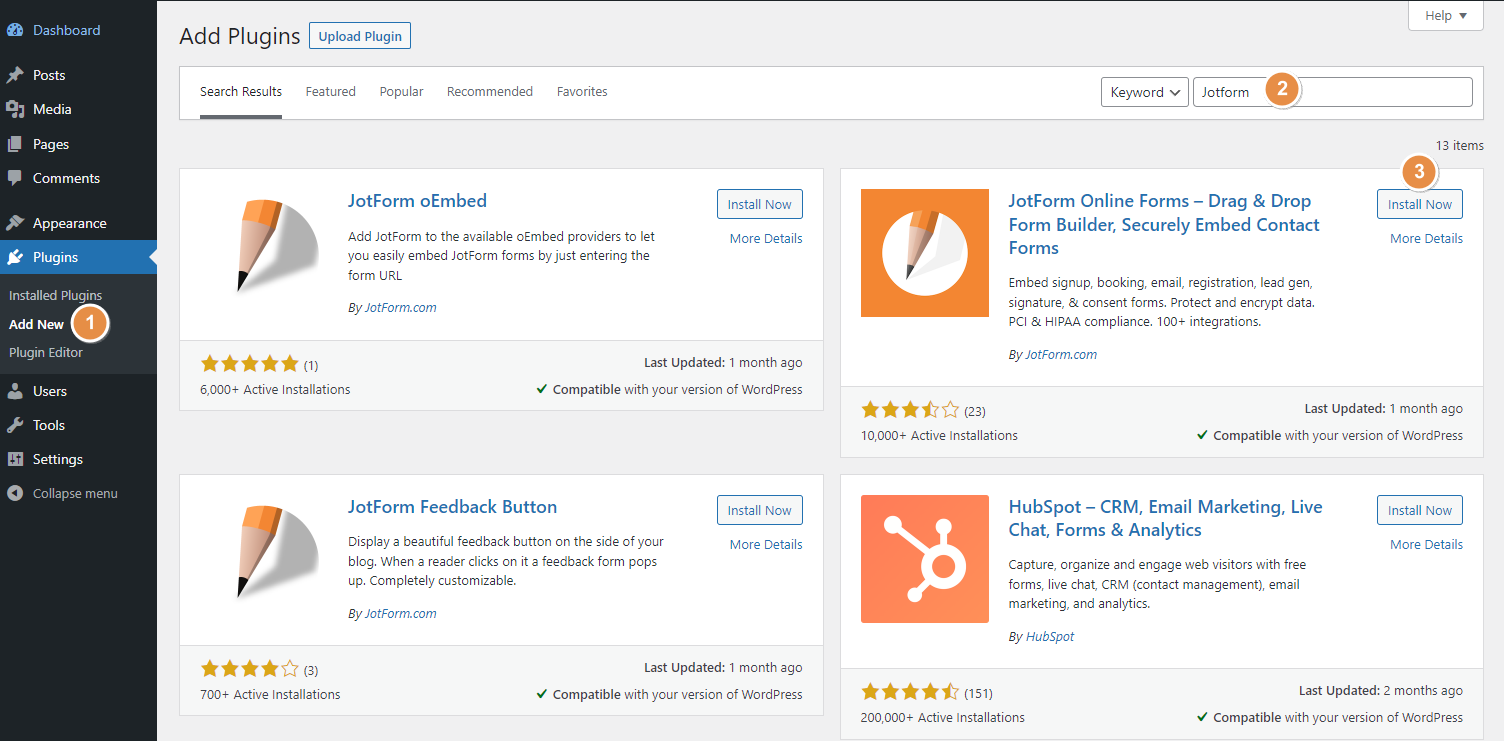View More Details for JotForm Online Forms
The height and width of the screenshot is (741, 1504).
pos(1426,238)
